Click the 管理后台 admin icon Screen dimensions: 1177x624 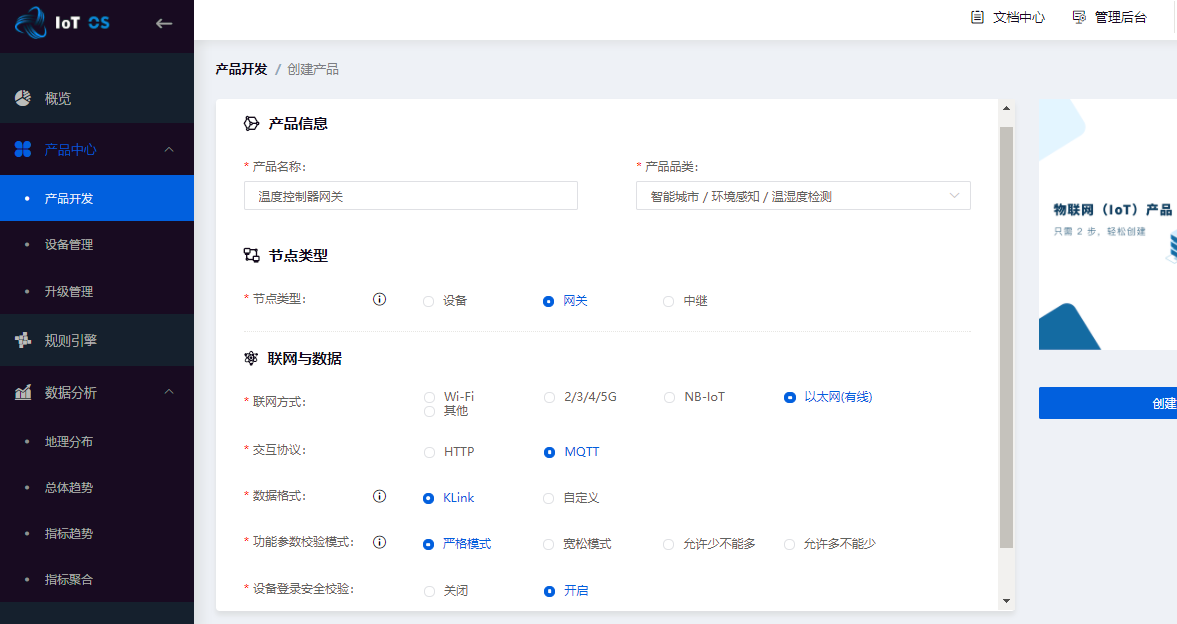click(1076, 16)
